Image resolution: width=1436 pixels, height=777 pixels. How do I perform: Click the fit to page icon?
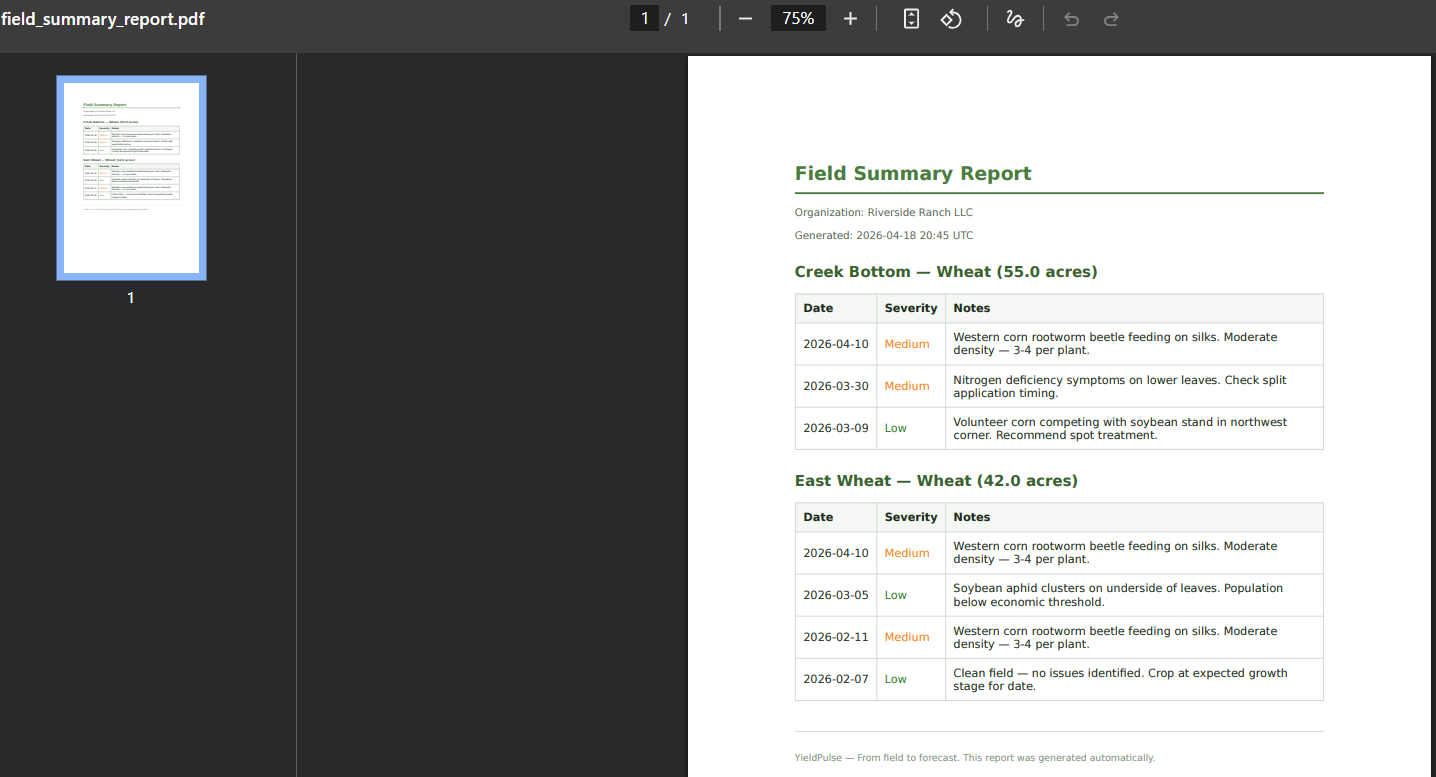(x=911, y=19)
